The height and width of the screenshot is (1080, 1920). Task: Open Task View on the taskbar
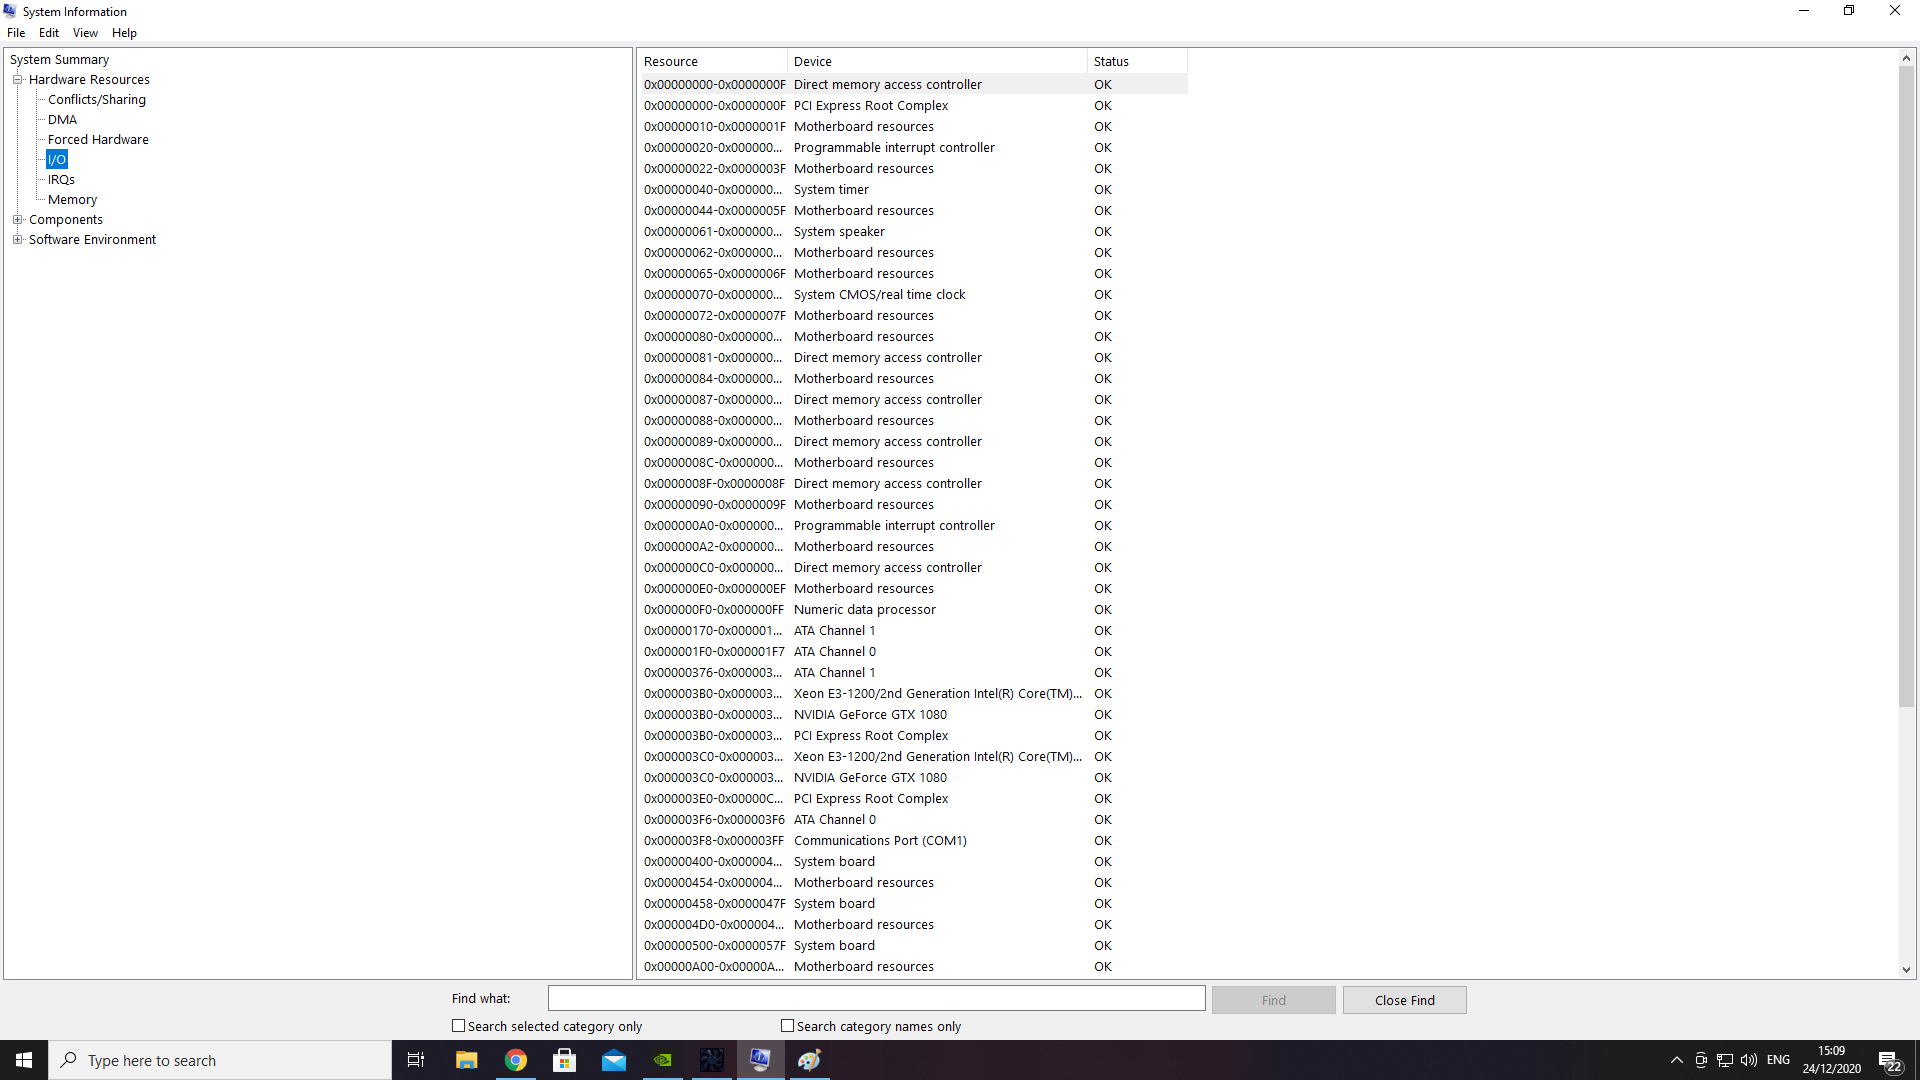416,1060
